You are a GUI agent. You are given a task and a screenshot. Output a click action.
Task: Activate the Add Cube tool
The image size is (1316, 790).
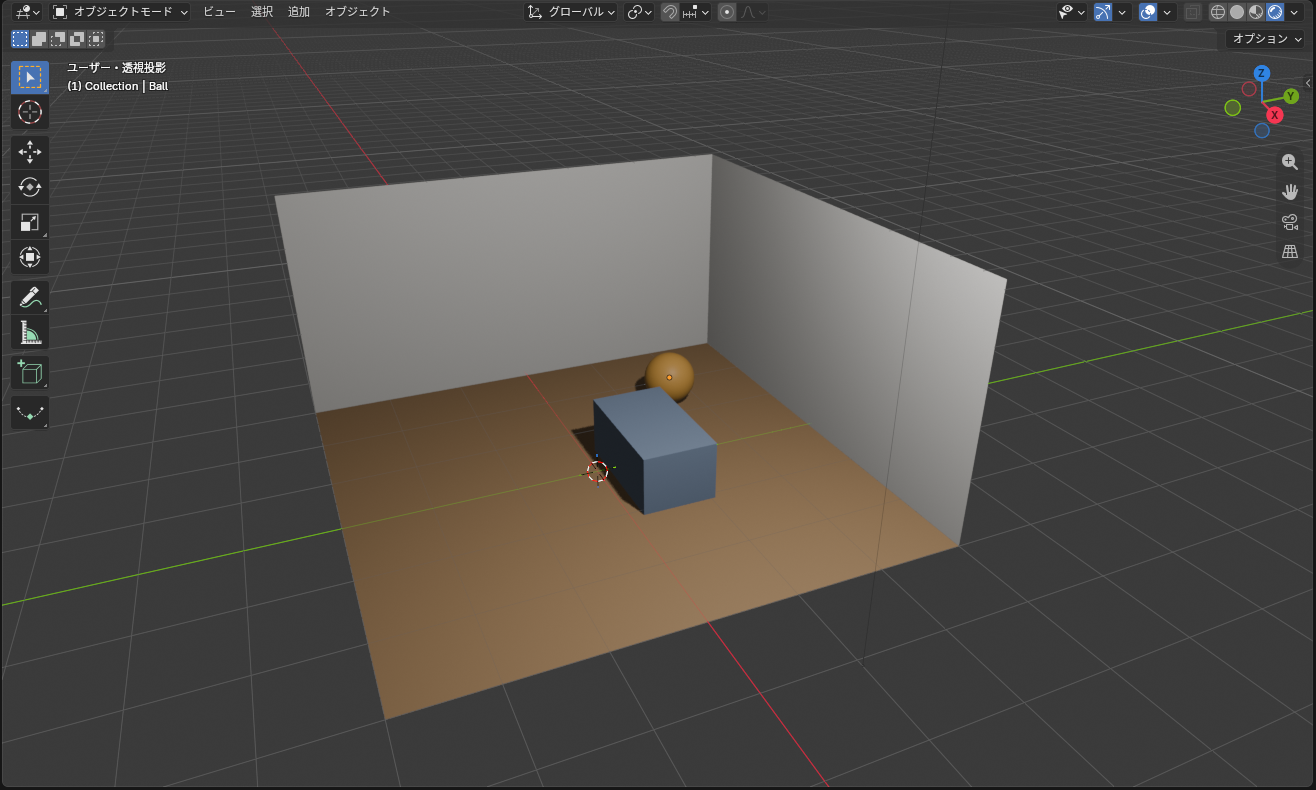click(30, 372)
